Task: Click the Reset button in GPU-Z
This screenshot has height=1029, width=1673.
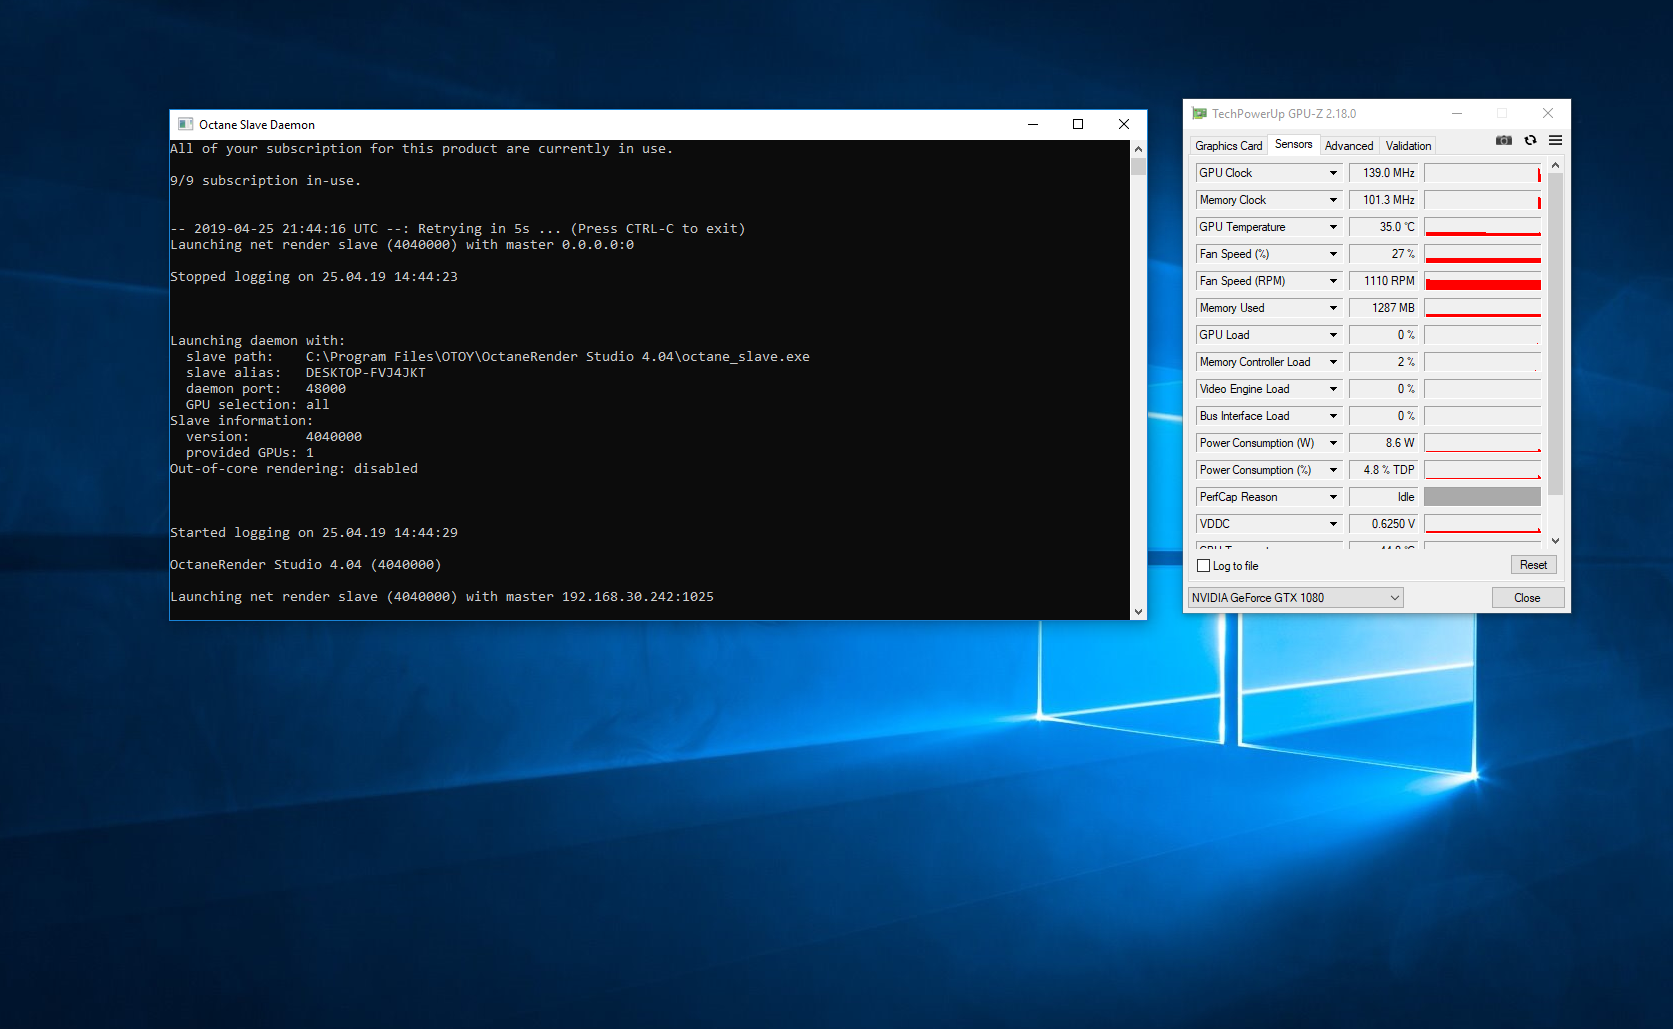Action: [x=1533, y=565]
